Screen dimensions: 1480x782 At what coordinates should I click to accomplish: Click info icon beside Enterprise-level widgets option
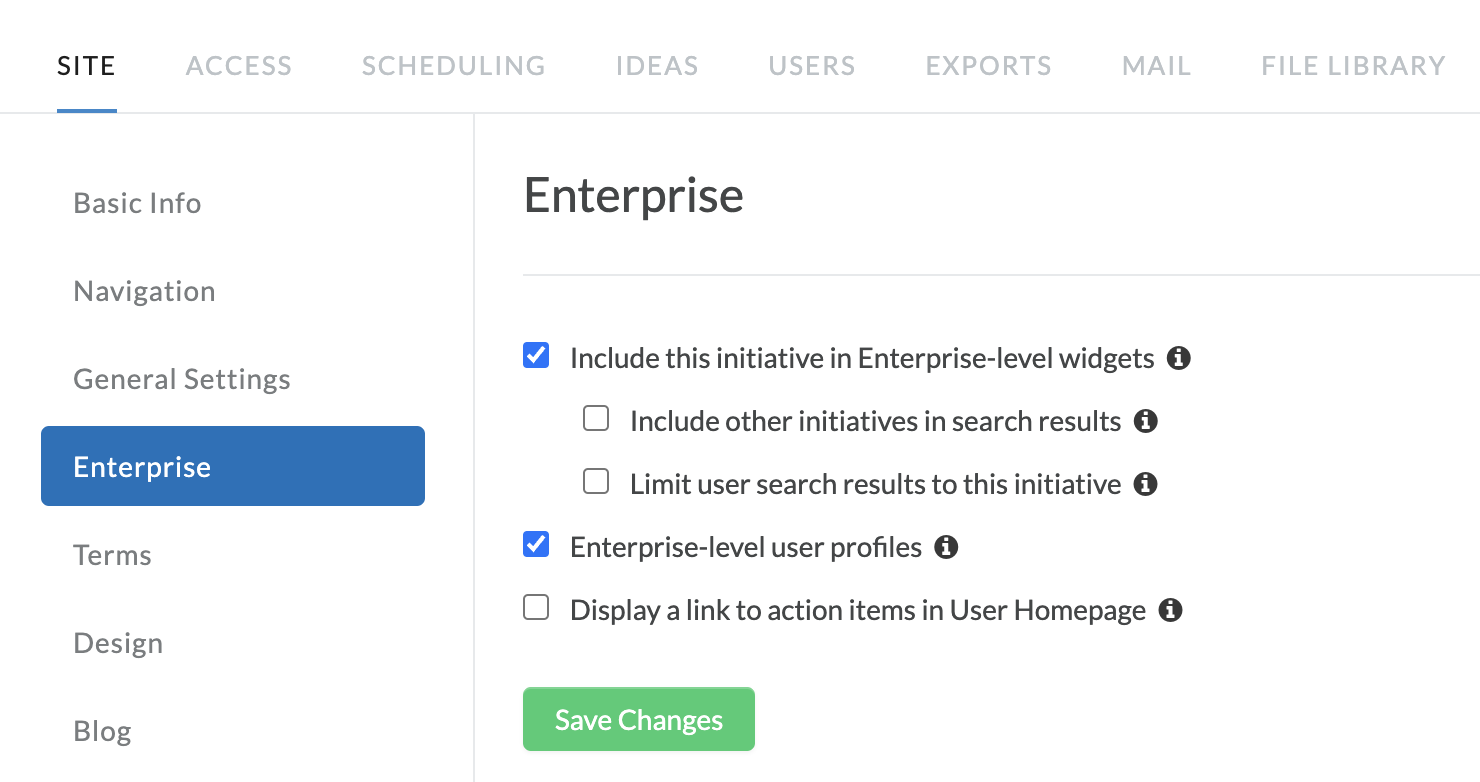(1179, 358)
